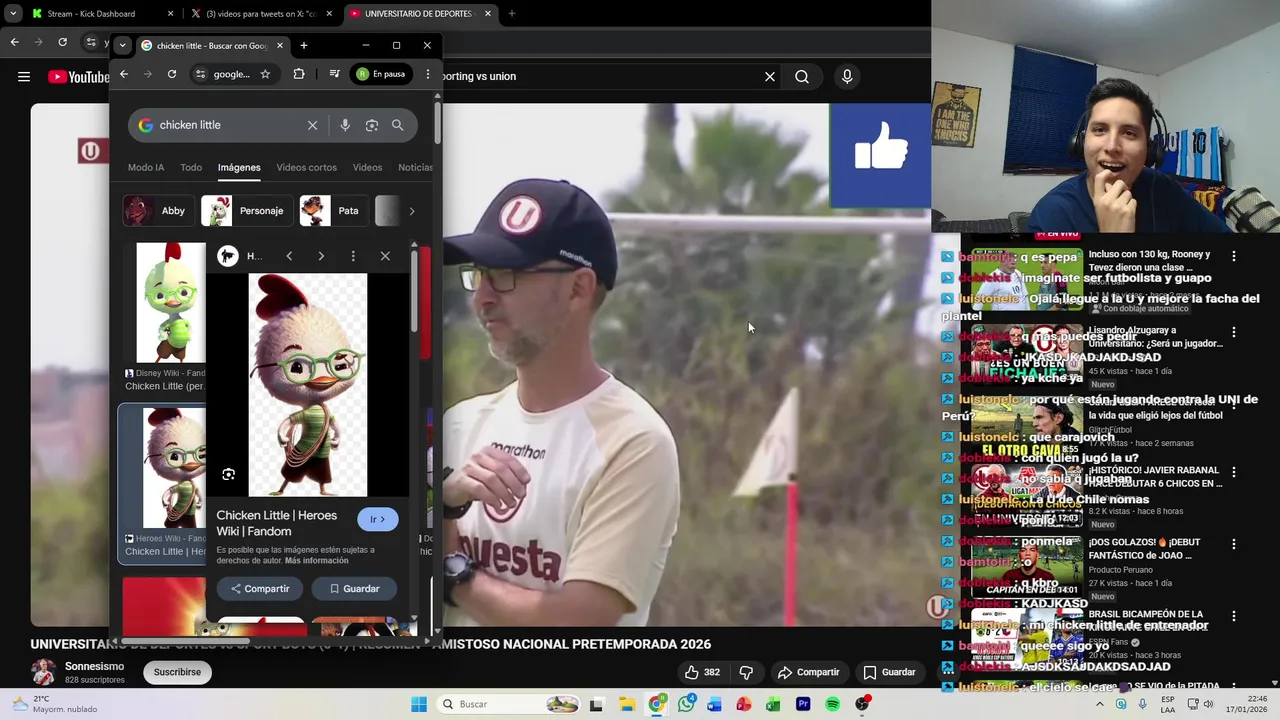Viewport: 1280px width, 720px height.
Task: Click the Windows taskbar Buscar search box
Action: pos(507,704)
